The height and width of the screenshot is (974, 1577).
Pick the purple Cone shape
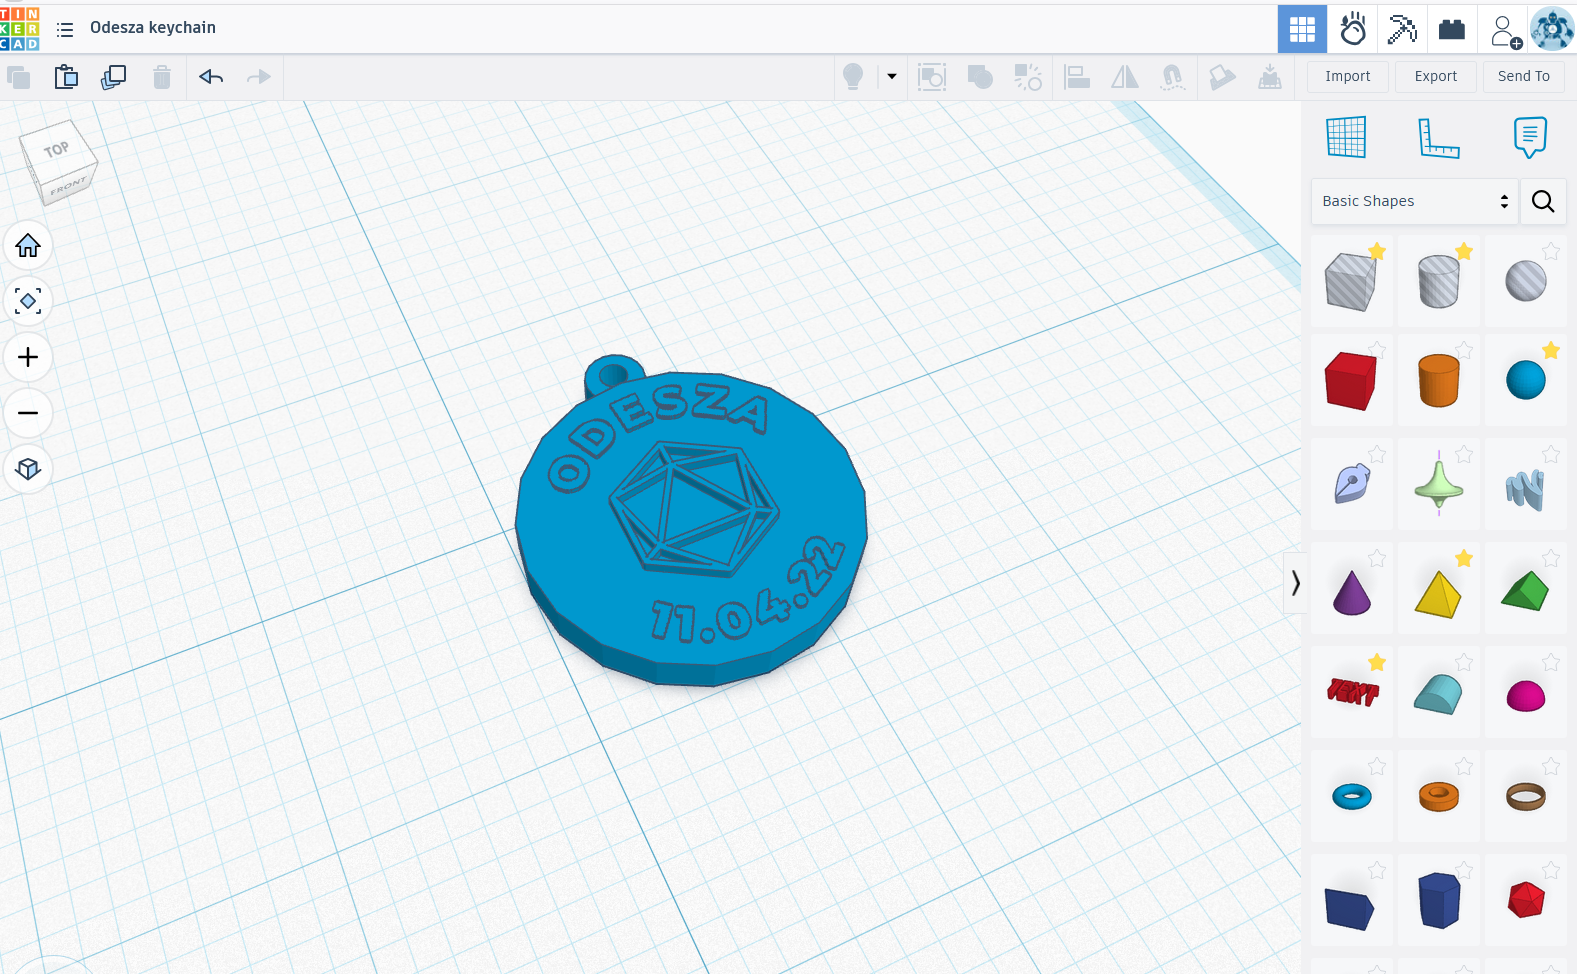1352,592
